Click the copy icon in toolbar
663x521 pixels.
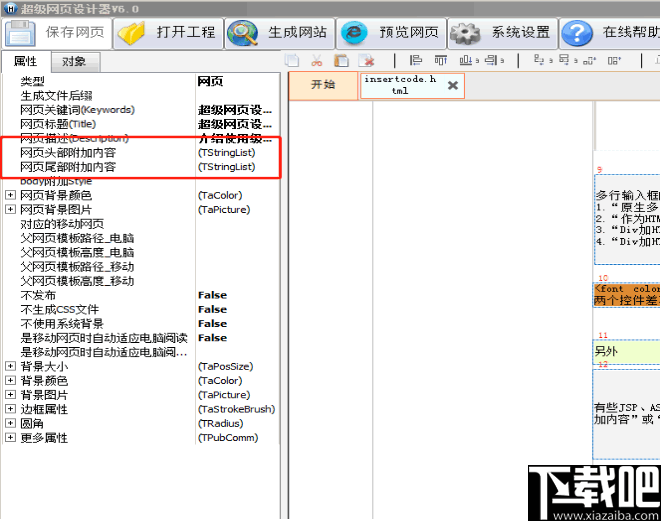click(x=292, y=60)
